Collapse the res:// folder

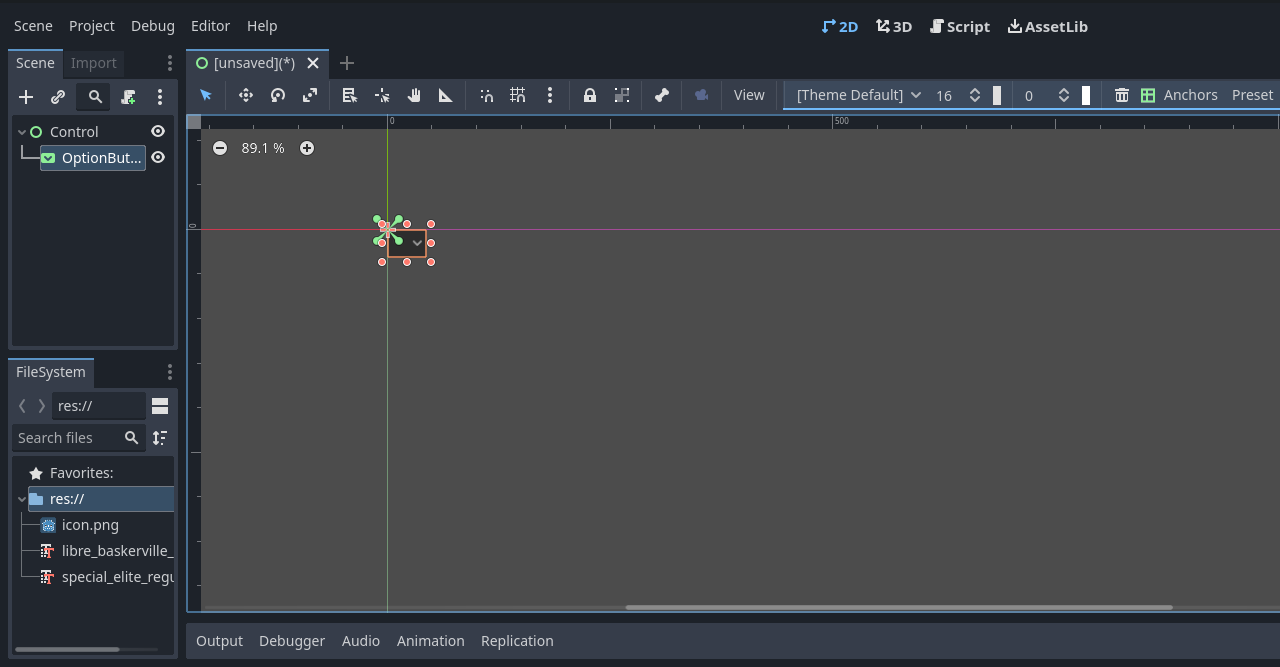[22, 499]
